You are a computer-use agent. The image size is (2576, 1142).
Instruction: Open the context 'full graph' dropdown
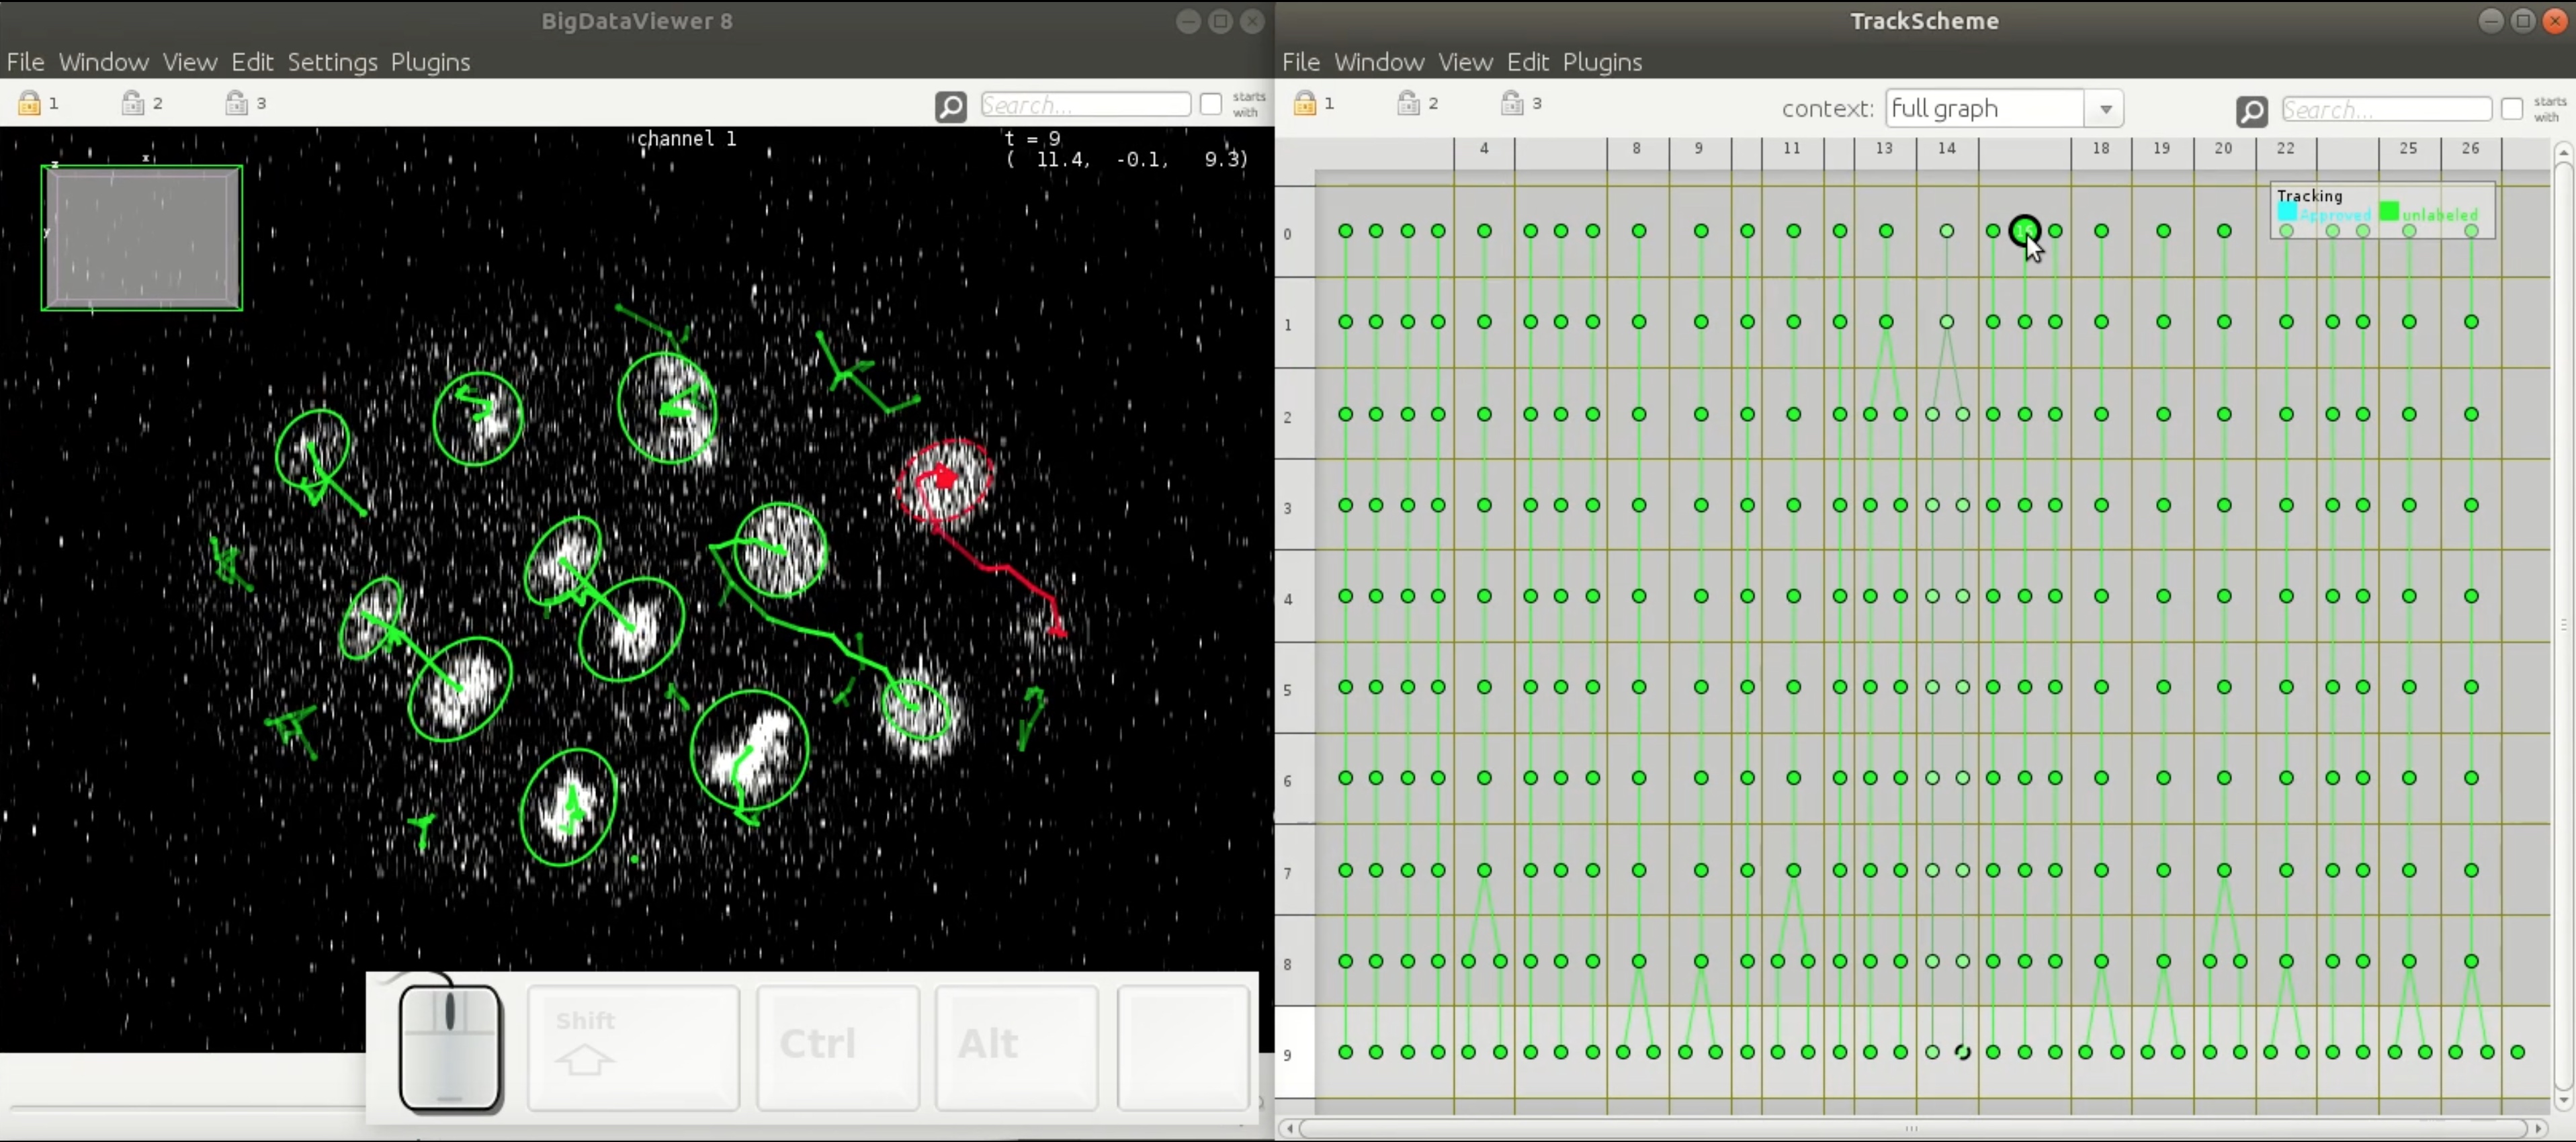click(1986, 108)
